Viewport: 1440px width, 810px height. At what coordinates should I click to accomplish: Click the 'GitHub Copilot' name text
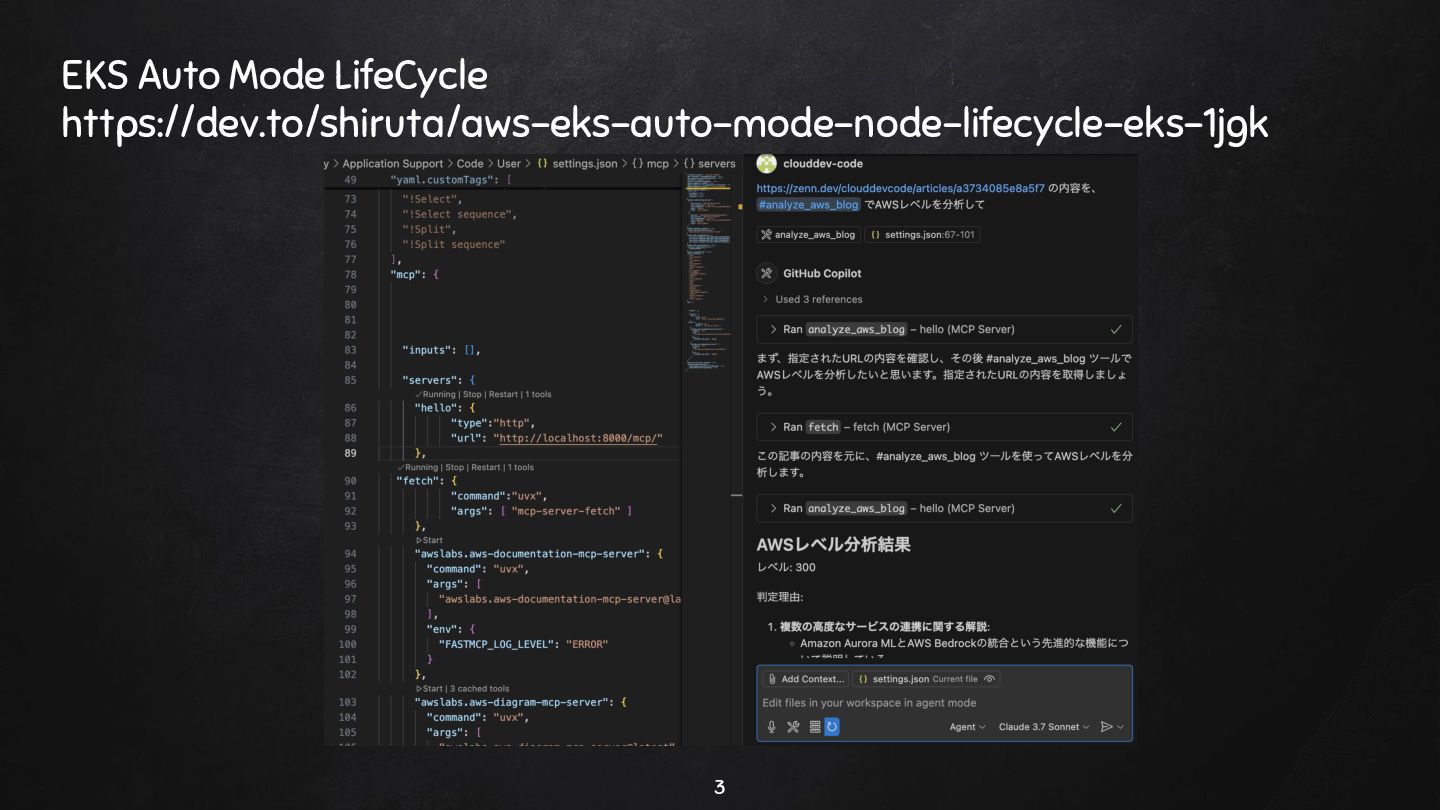point(822,273)
